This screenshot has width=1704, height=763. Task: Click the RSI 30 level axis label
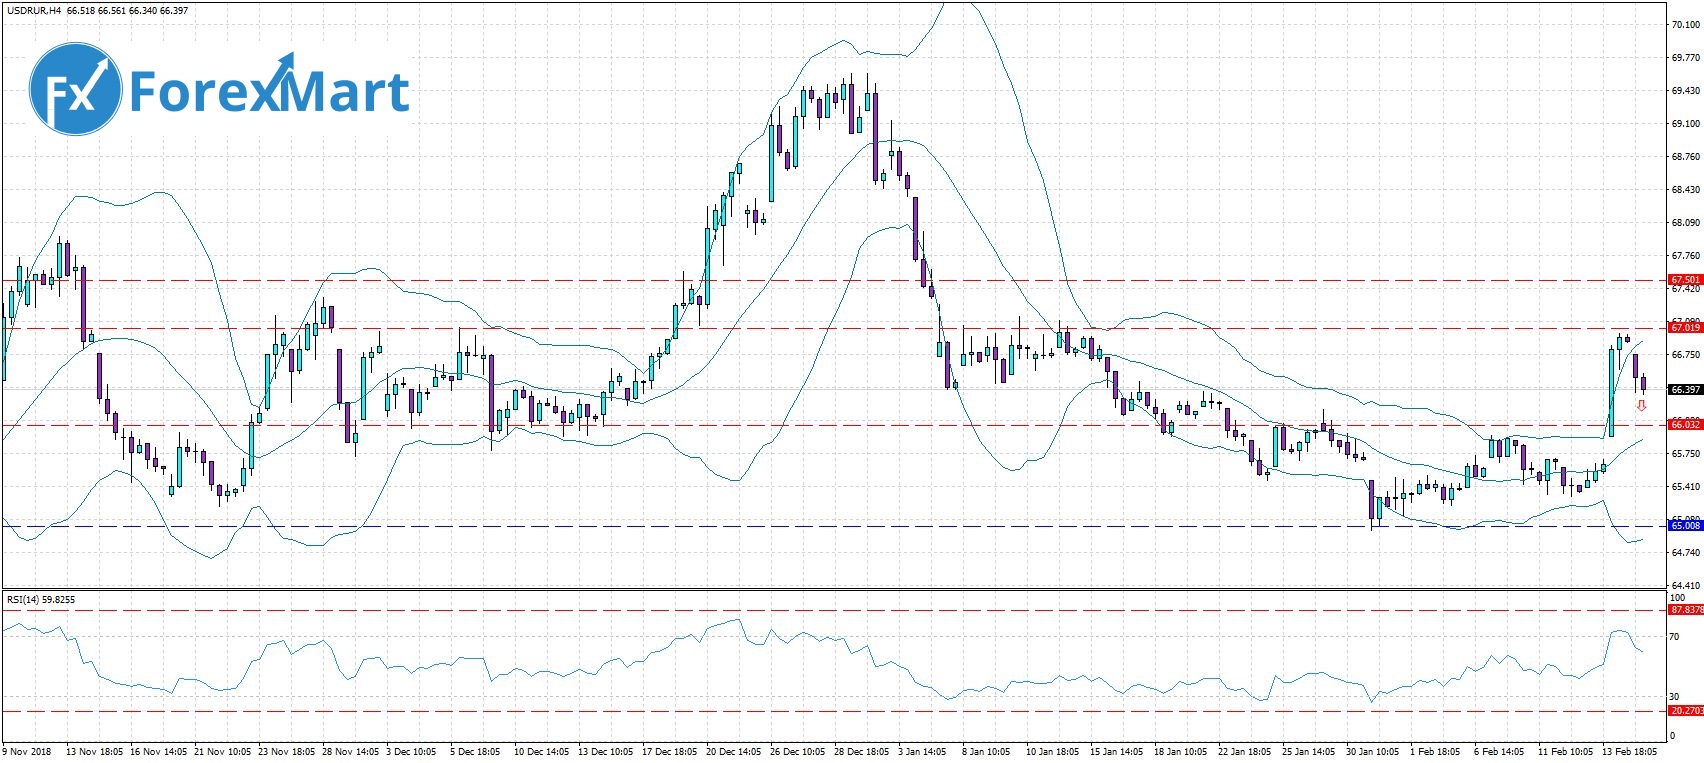(1675, 696)
